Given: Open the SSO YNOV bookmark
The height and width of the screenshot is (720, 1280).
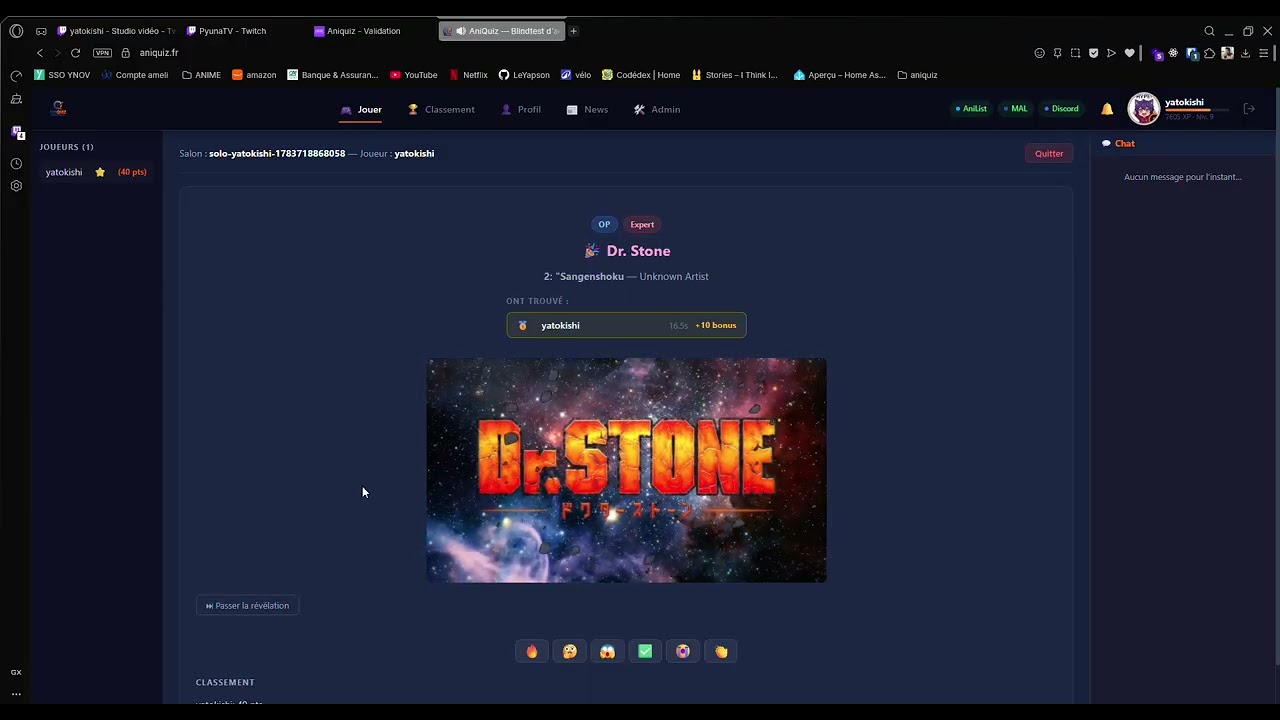Looking at the screenshot, I should 62,75.
